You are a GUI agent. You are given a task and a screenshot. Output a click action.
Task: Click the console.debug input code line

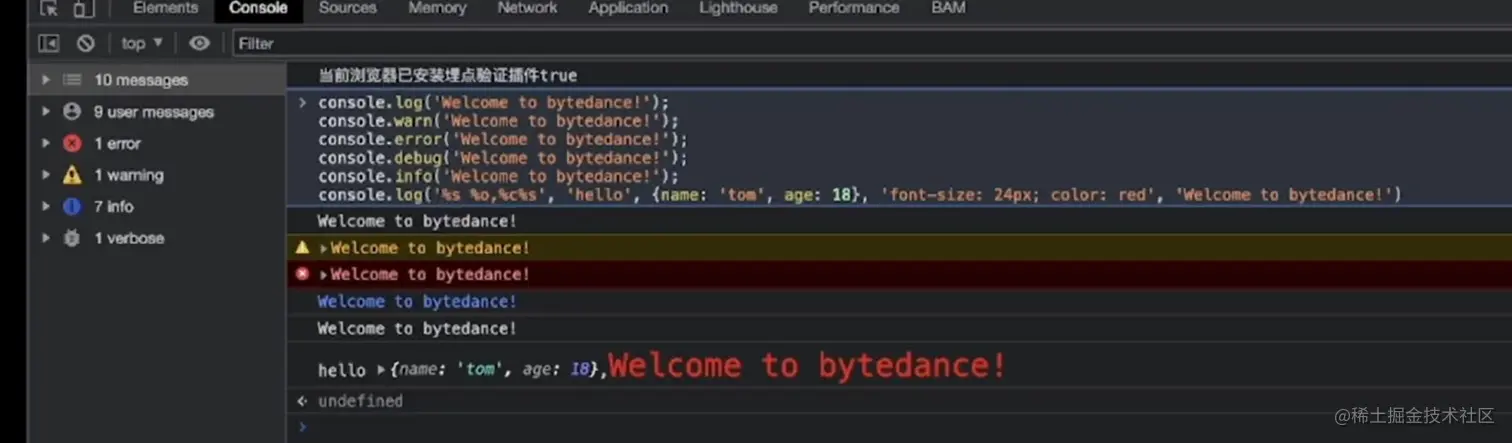(503, 158)
